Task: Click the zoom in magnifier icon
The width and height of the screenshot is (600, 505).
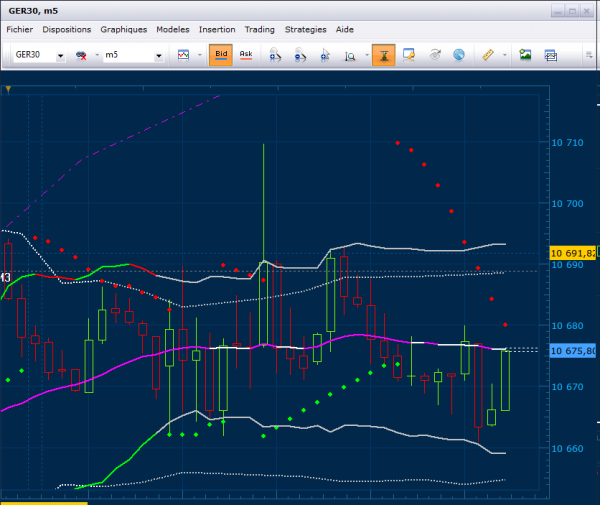Action: [275, 55]
